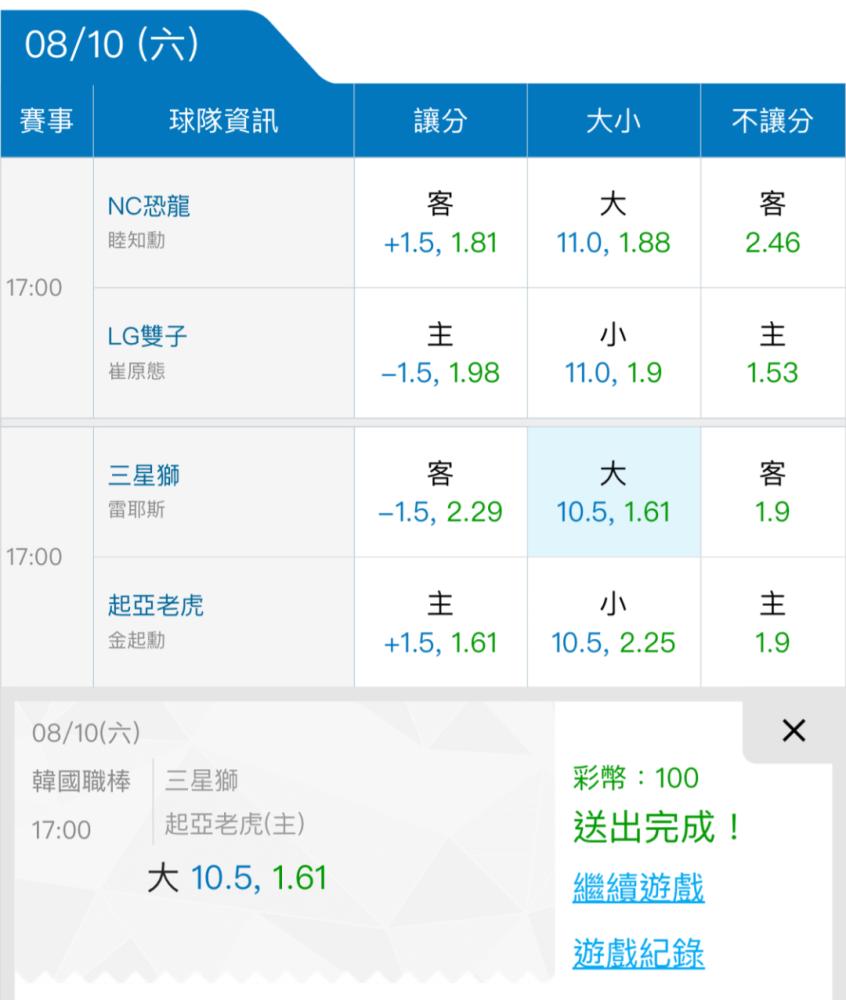Open 三星獅 team info
Image resolution: width=846 pixels, height=1000 pixels.
tap(143, 475)
